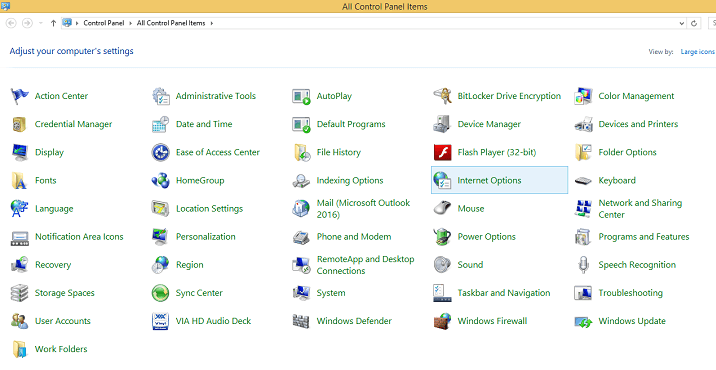Click the Mouse icon
716x370 pixels.
442,209
